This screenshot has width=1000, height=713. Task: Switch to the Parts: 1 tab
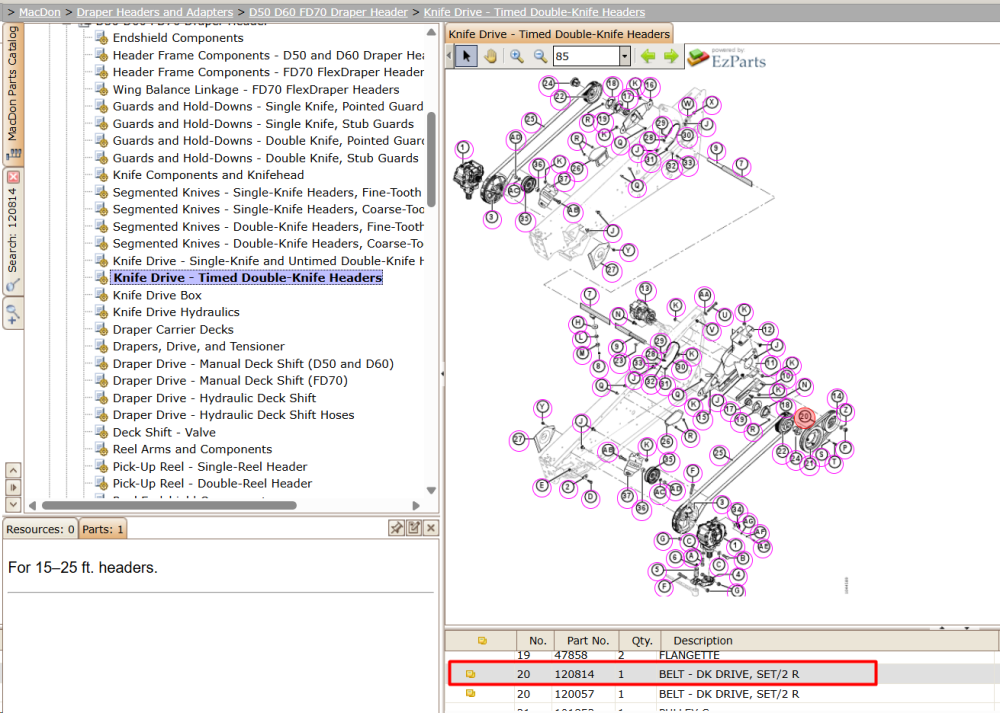103,529
